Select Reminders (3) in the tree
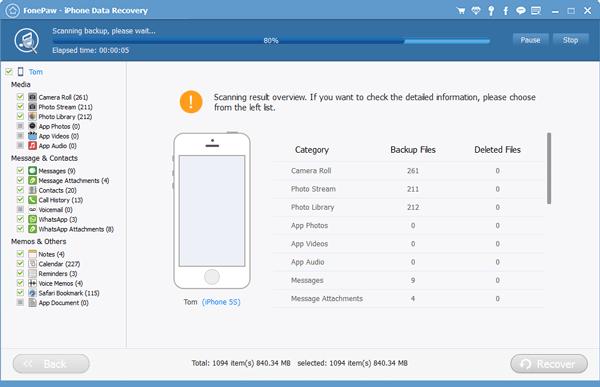This screenshot has width=600, height=387. [x=58, y=274]
